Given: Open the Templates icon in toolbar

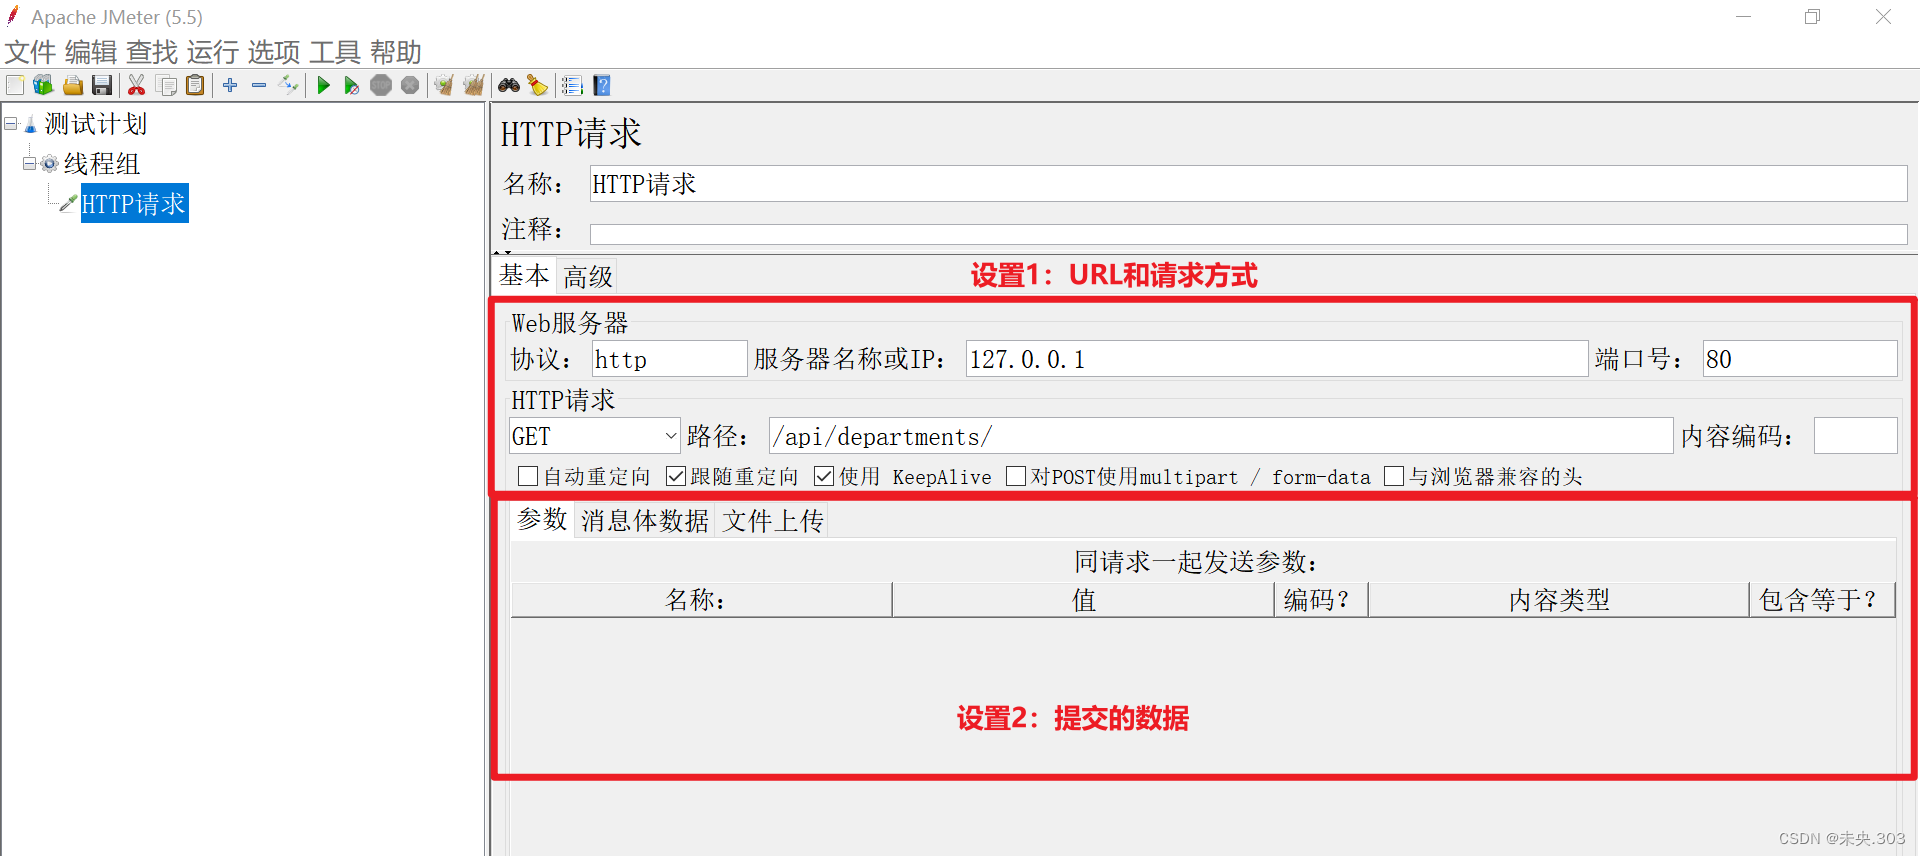Looking at the screenshot, I should click(43, 85).
